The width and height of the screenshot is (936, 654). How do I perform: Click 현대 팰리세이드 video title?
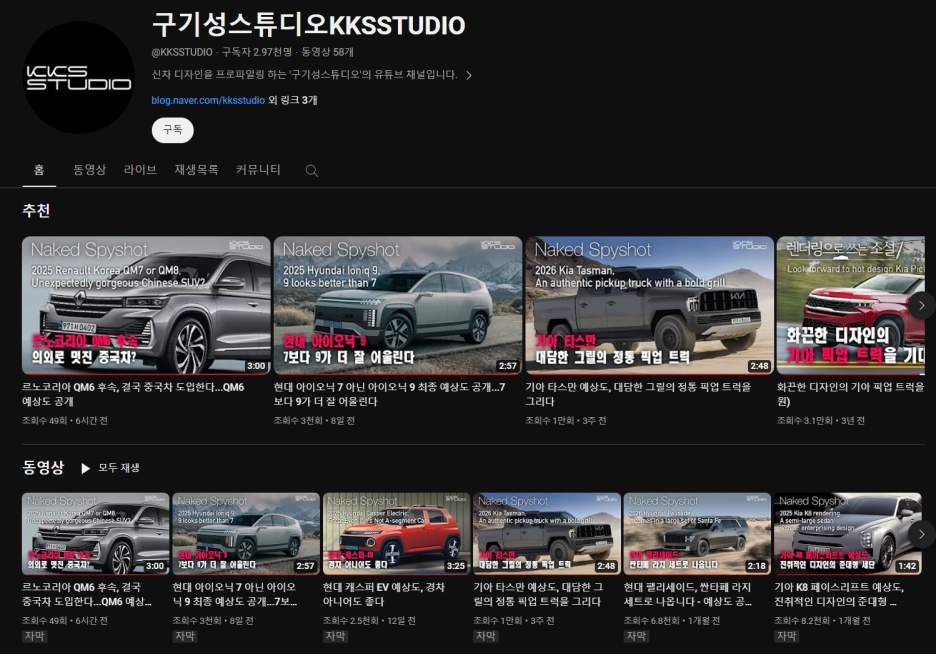(x=688, y=594)
